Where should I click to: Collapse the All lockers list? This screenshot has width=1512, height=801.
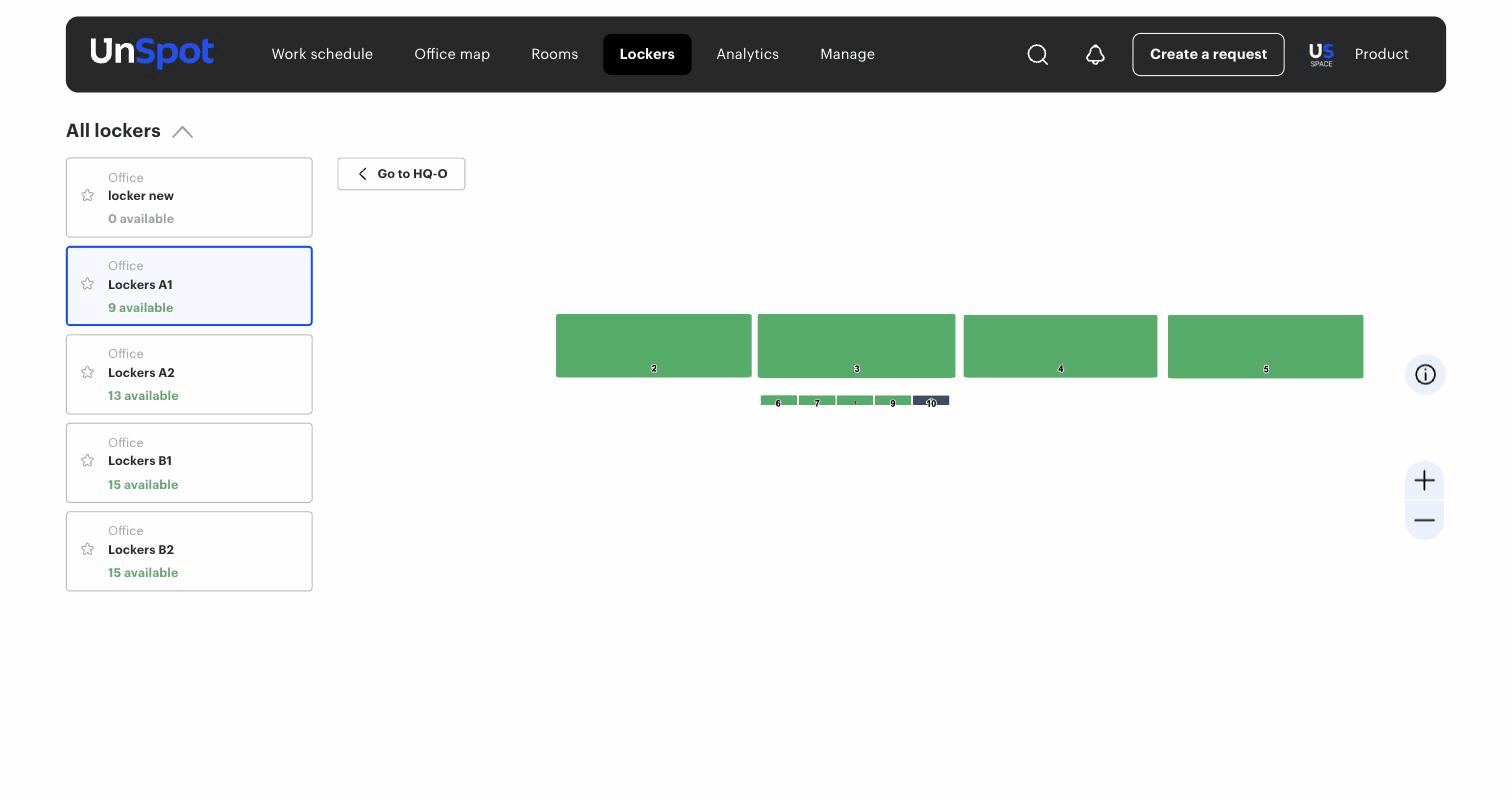182,132
